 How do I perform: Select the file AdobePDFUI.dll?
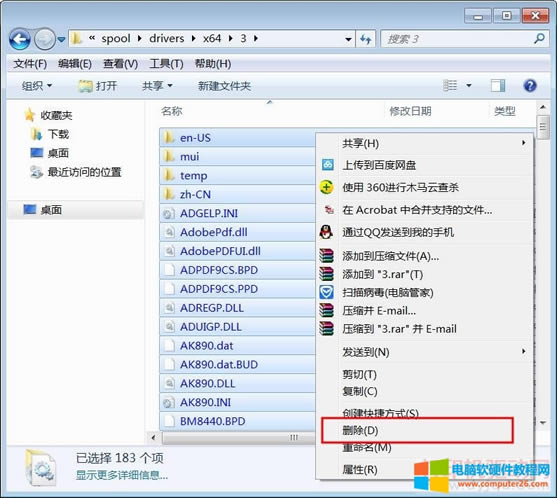click(x=237, y=251)
